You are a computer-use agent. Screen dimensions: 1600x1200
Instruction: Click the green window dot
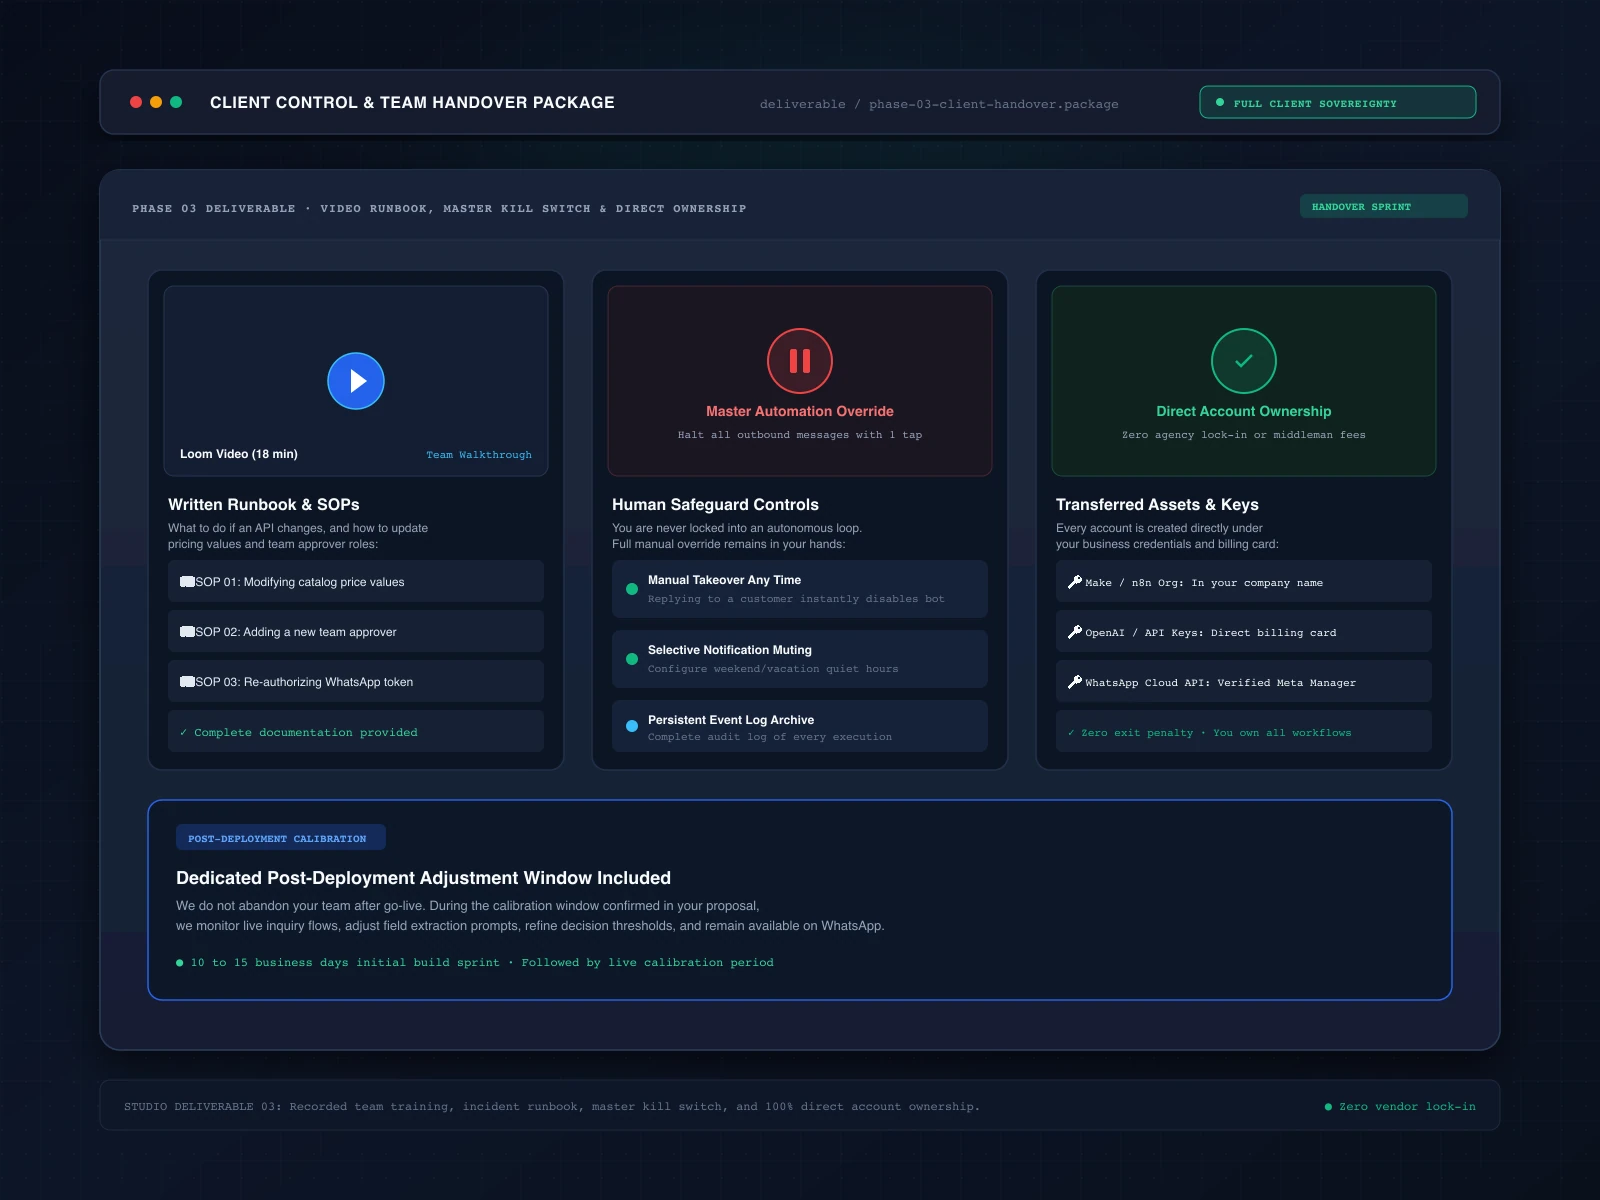[x=176, y=102]
